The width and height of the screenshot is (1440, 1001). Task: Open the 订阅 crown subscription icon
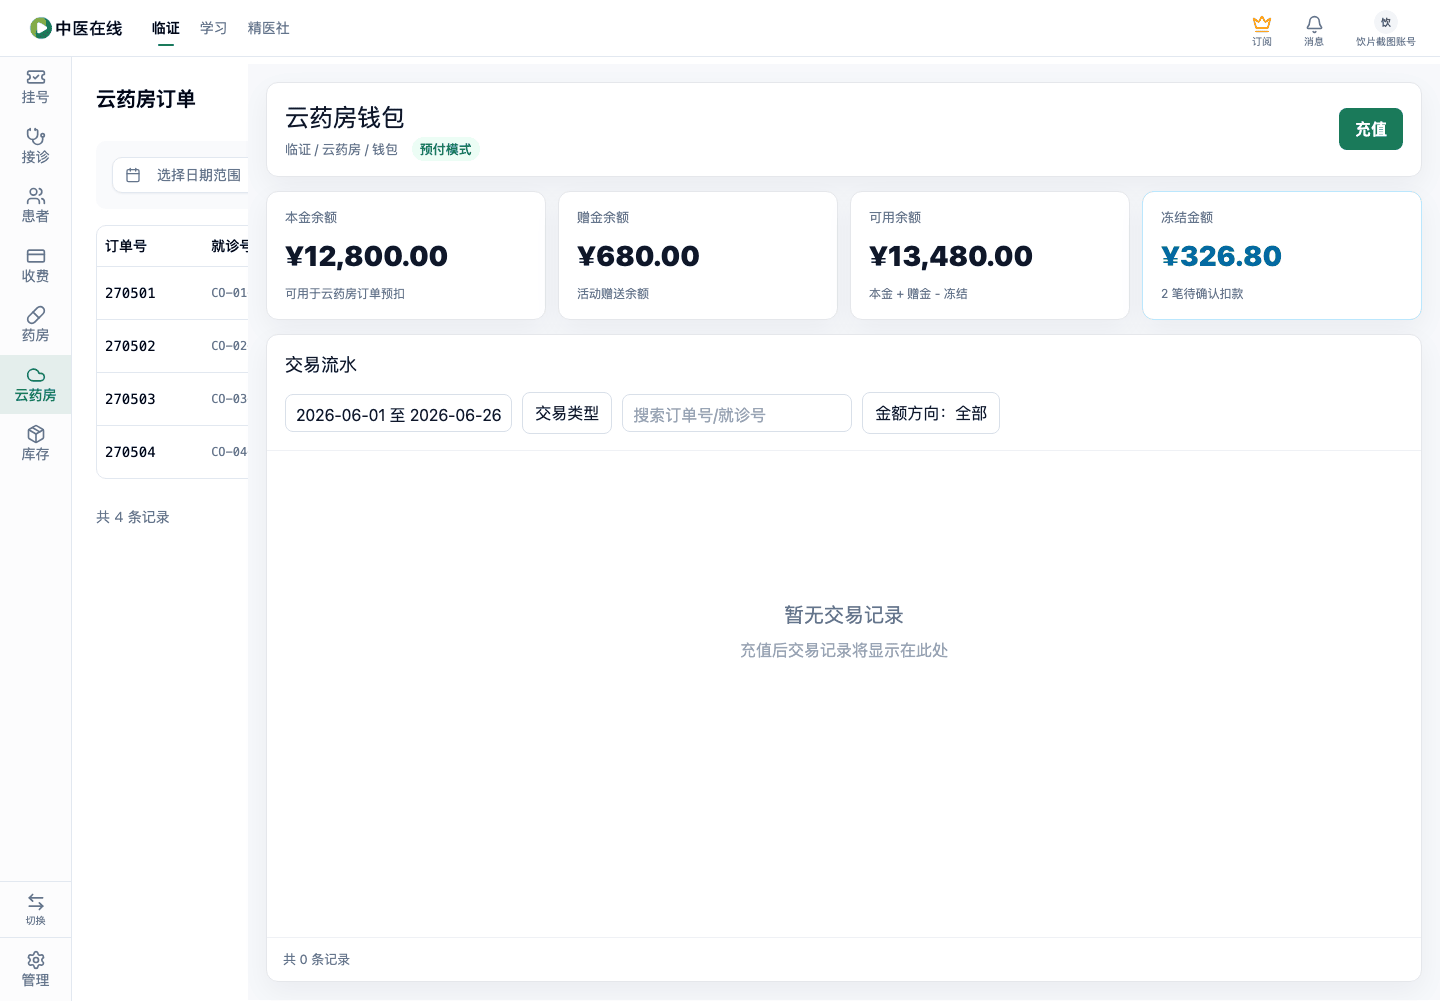(x=1262, y=30)
